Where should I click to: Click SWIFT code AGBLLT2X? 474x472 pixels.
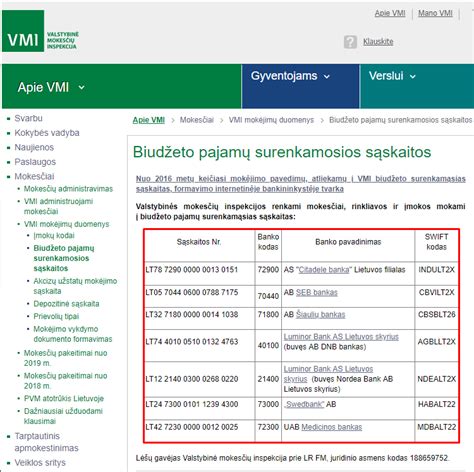(x=436, y=342)
